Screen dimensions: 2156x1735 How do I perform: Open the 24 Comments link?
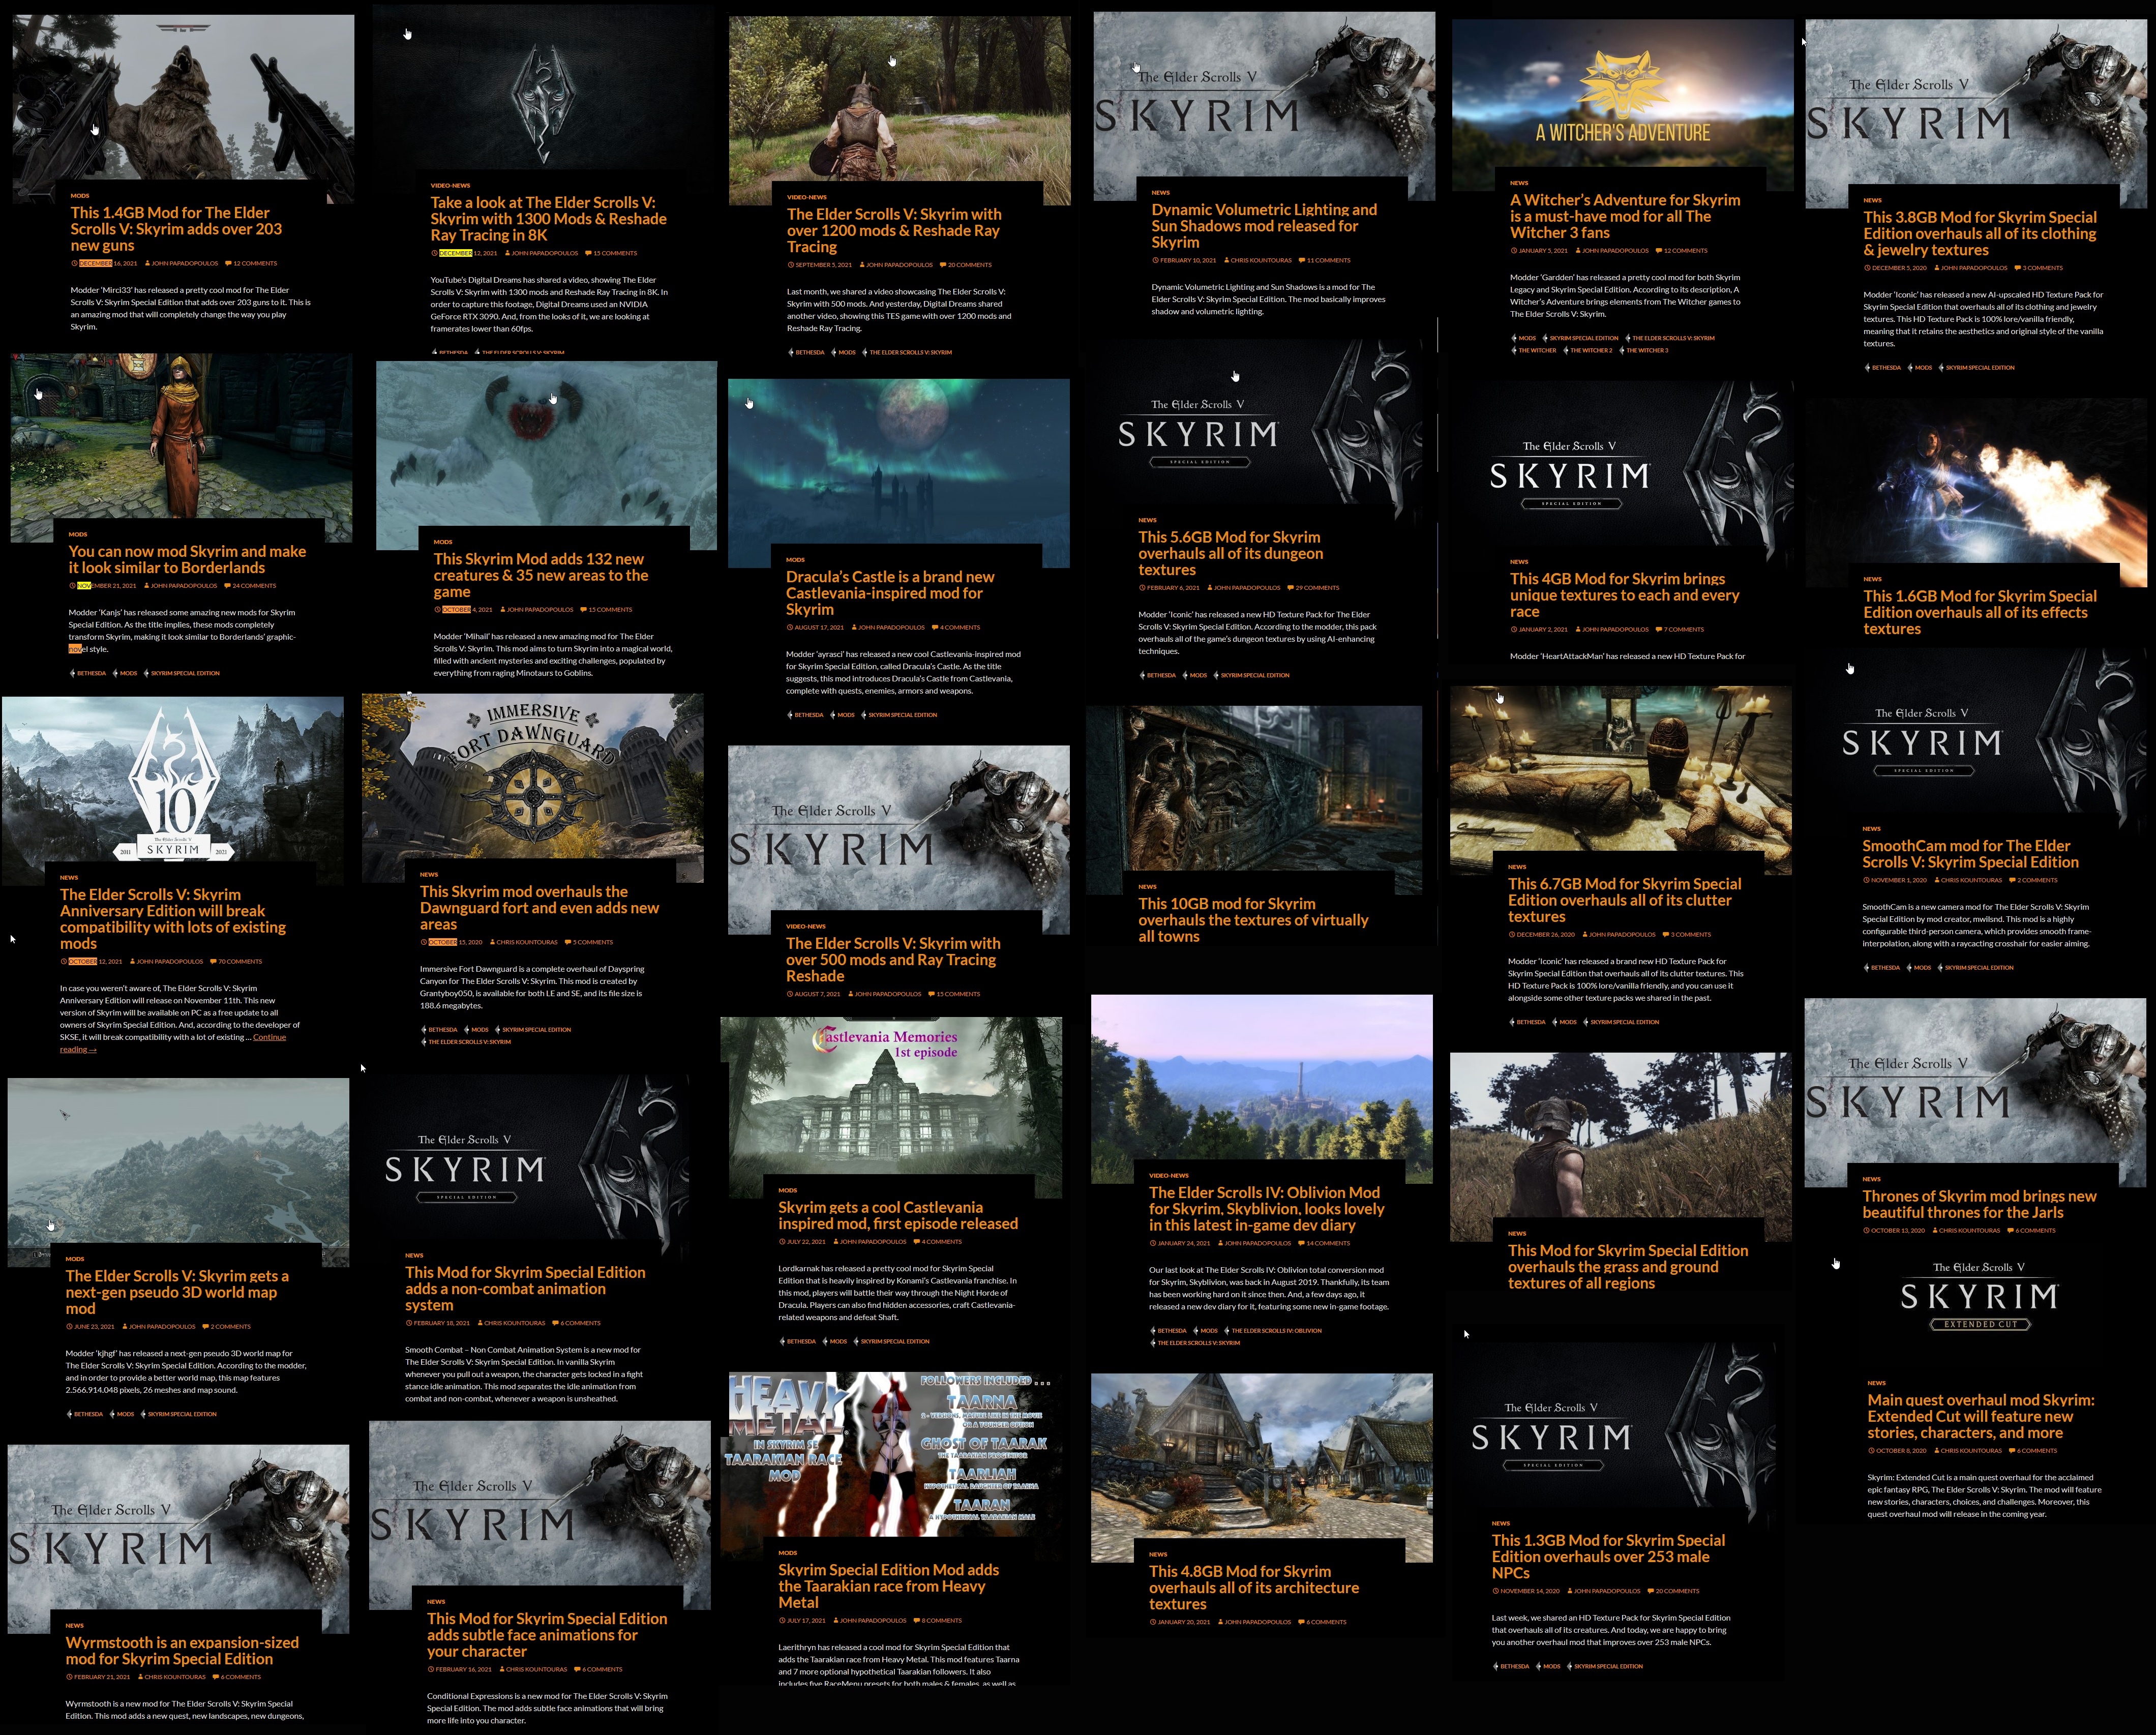pyautogui.click(x=250, y=586)
